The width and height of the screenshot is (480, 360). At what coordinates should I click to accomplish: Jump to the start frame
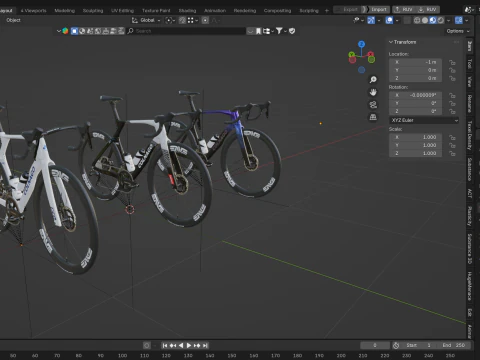(x=165, y=345)
